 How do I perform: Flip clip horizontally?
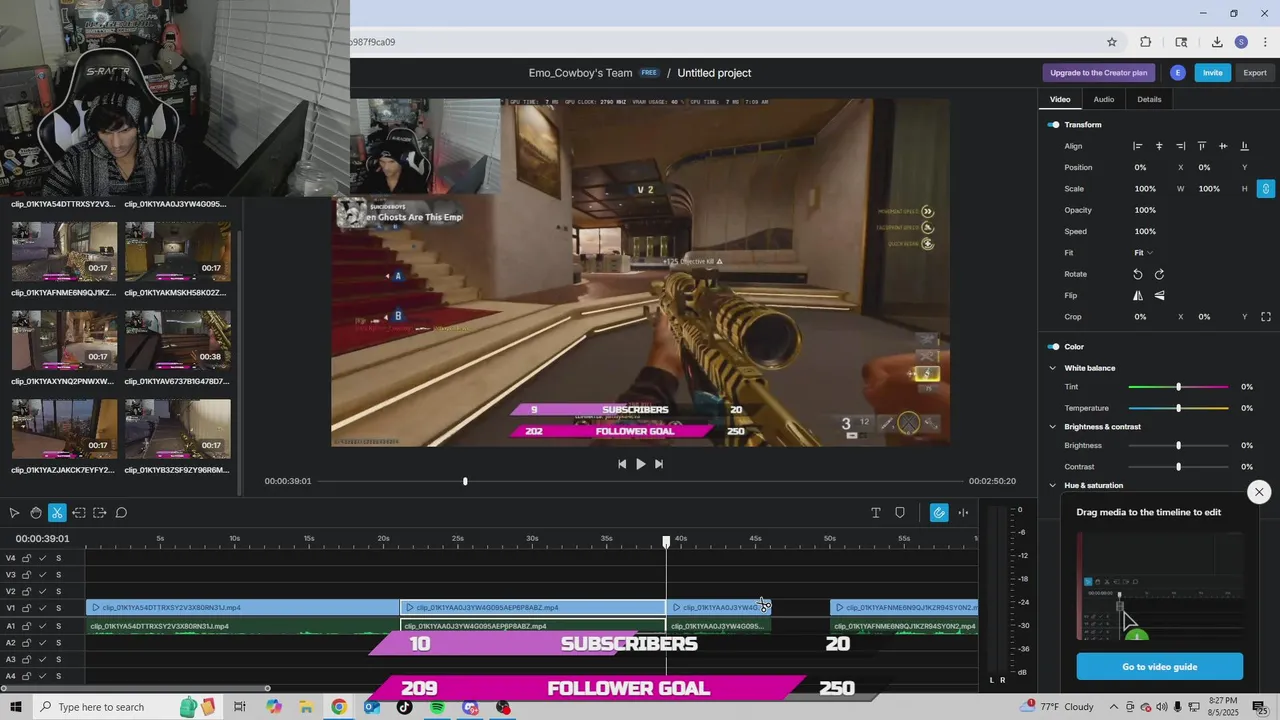point(1138,296)
